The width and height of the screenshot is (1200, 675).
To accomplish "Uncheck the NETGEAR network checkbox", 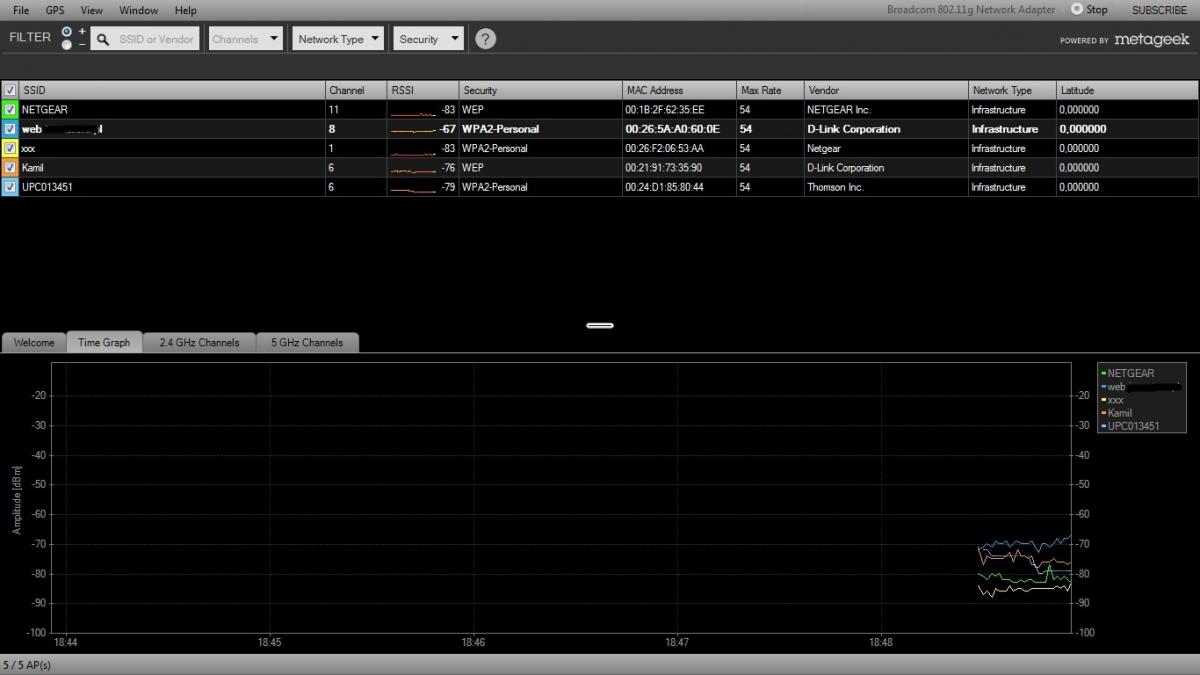I will [x=10, y=109].
